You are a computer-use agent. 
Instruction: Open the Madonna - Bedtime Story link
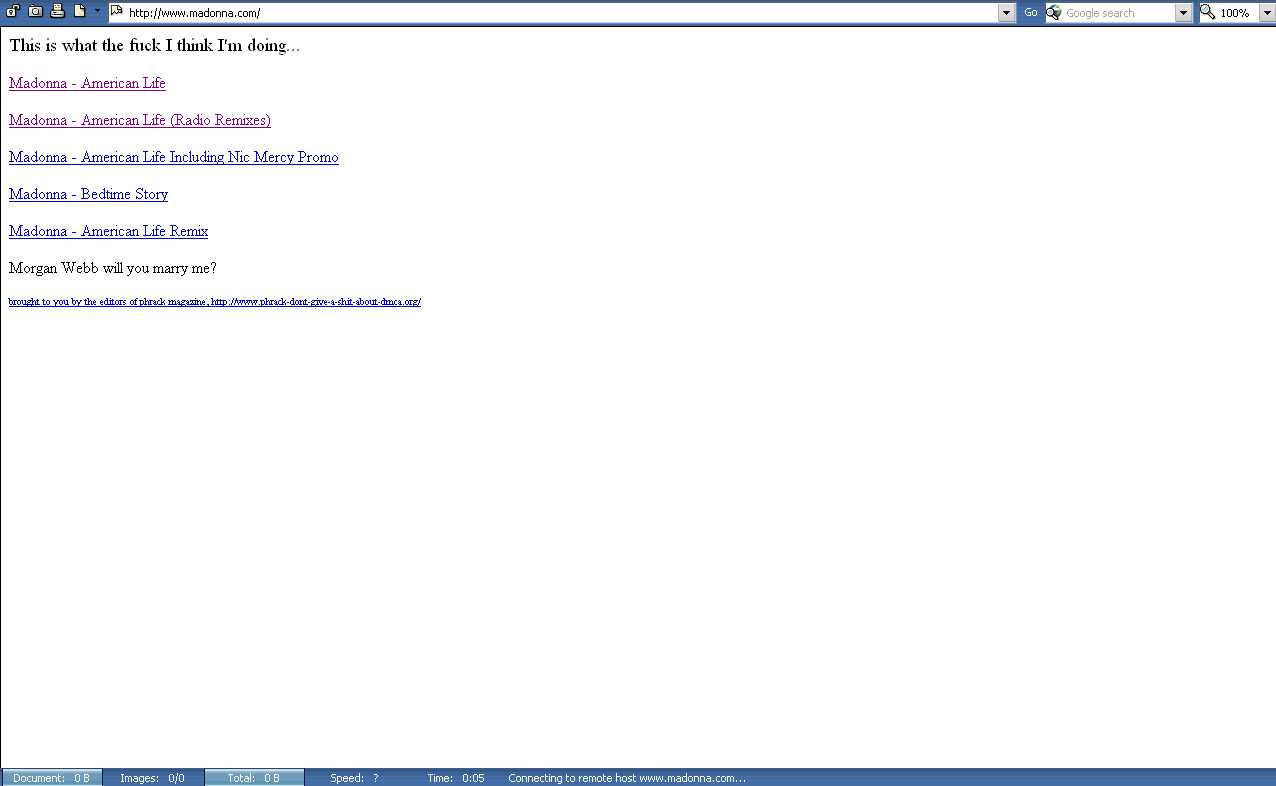(88, 194)
